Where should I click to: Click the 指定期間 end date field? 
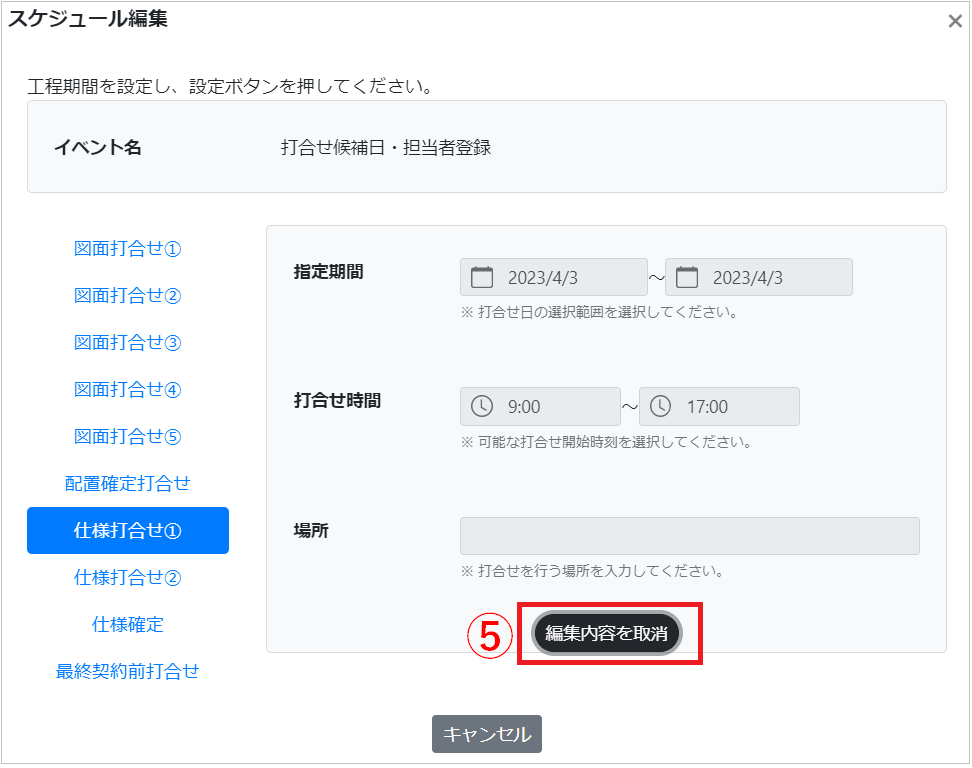[x=759, y=277]
